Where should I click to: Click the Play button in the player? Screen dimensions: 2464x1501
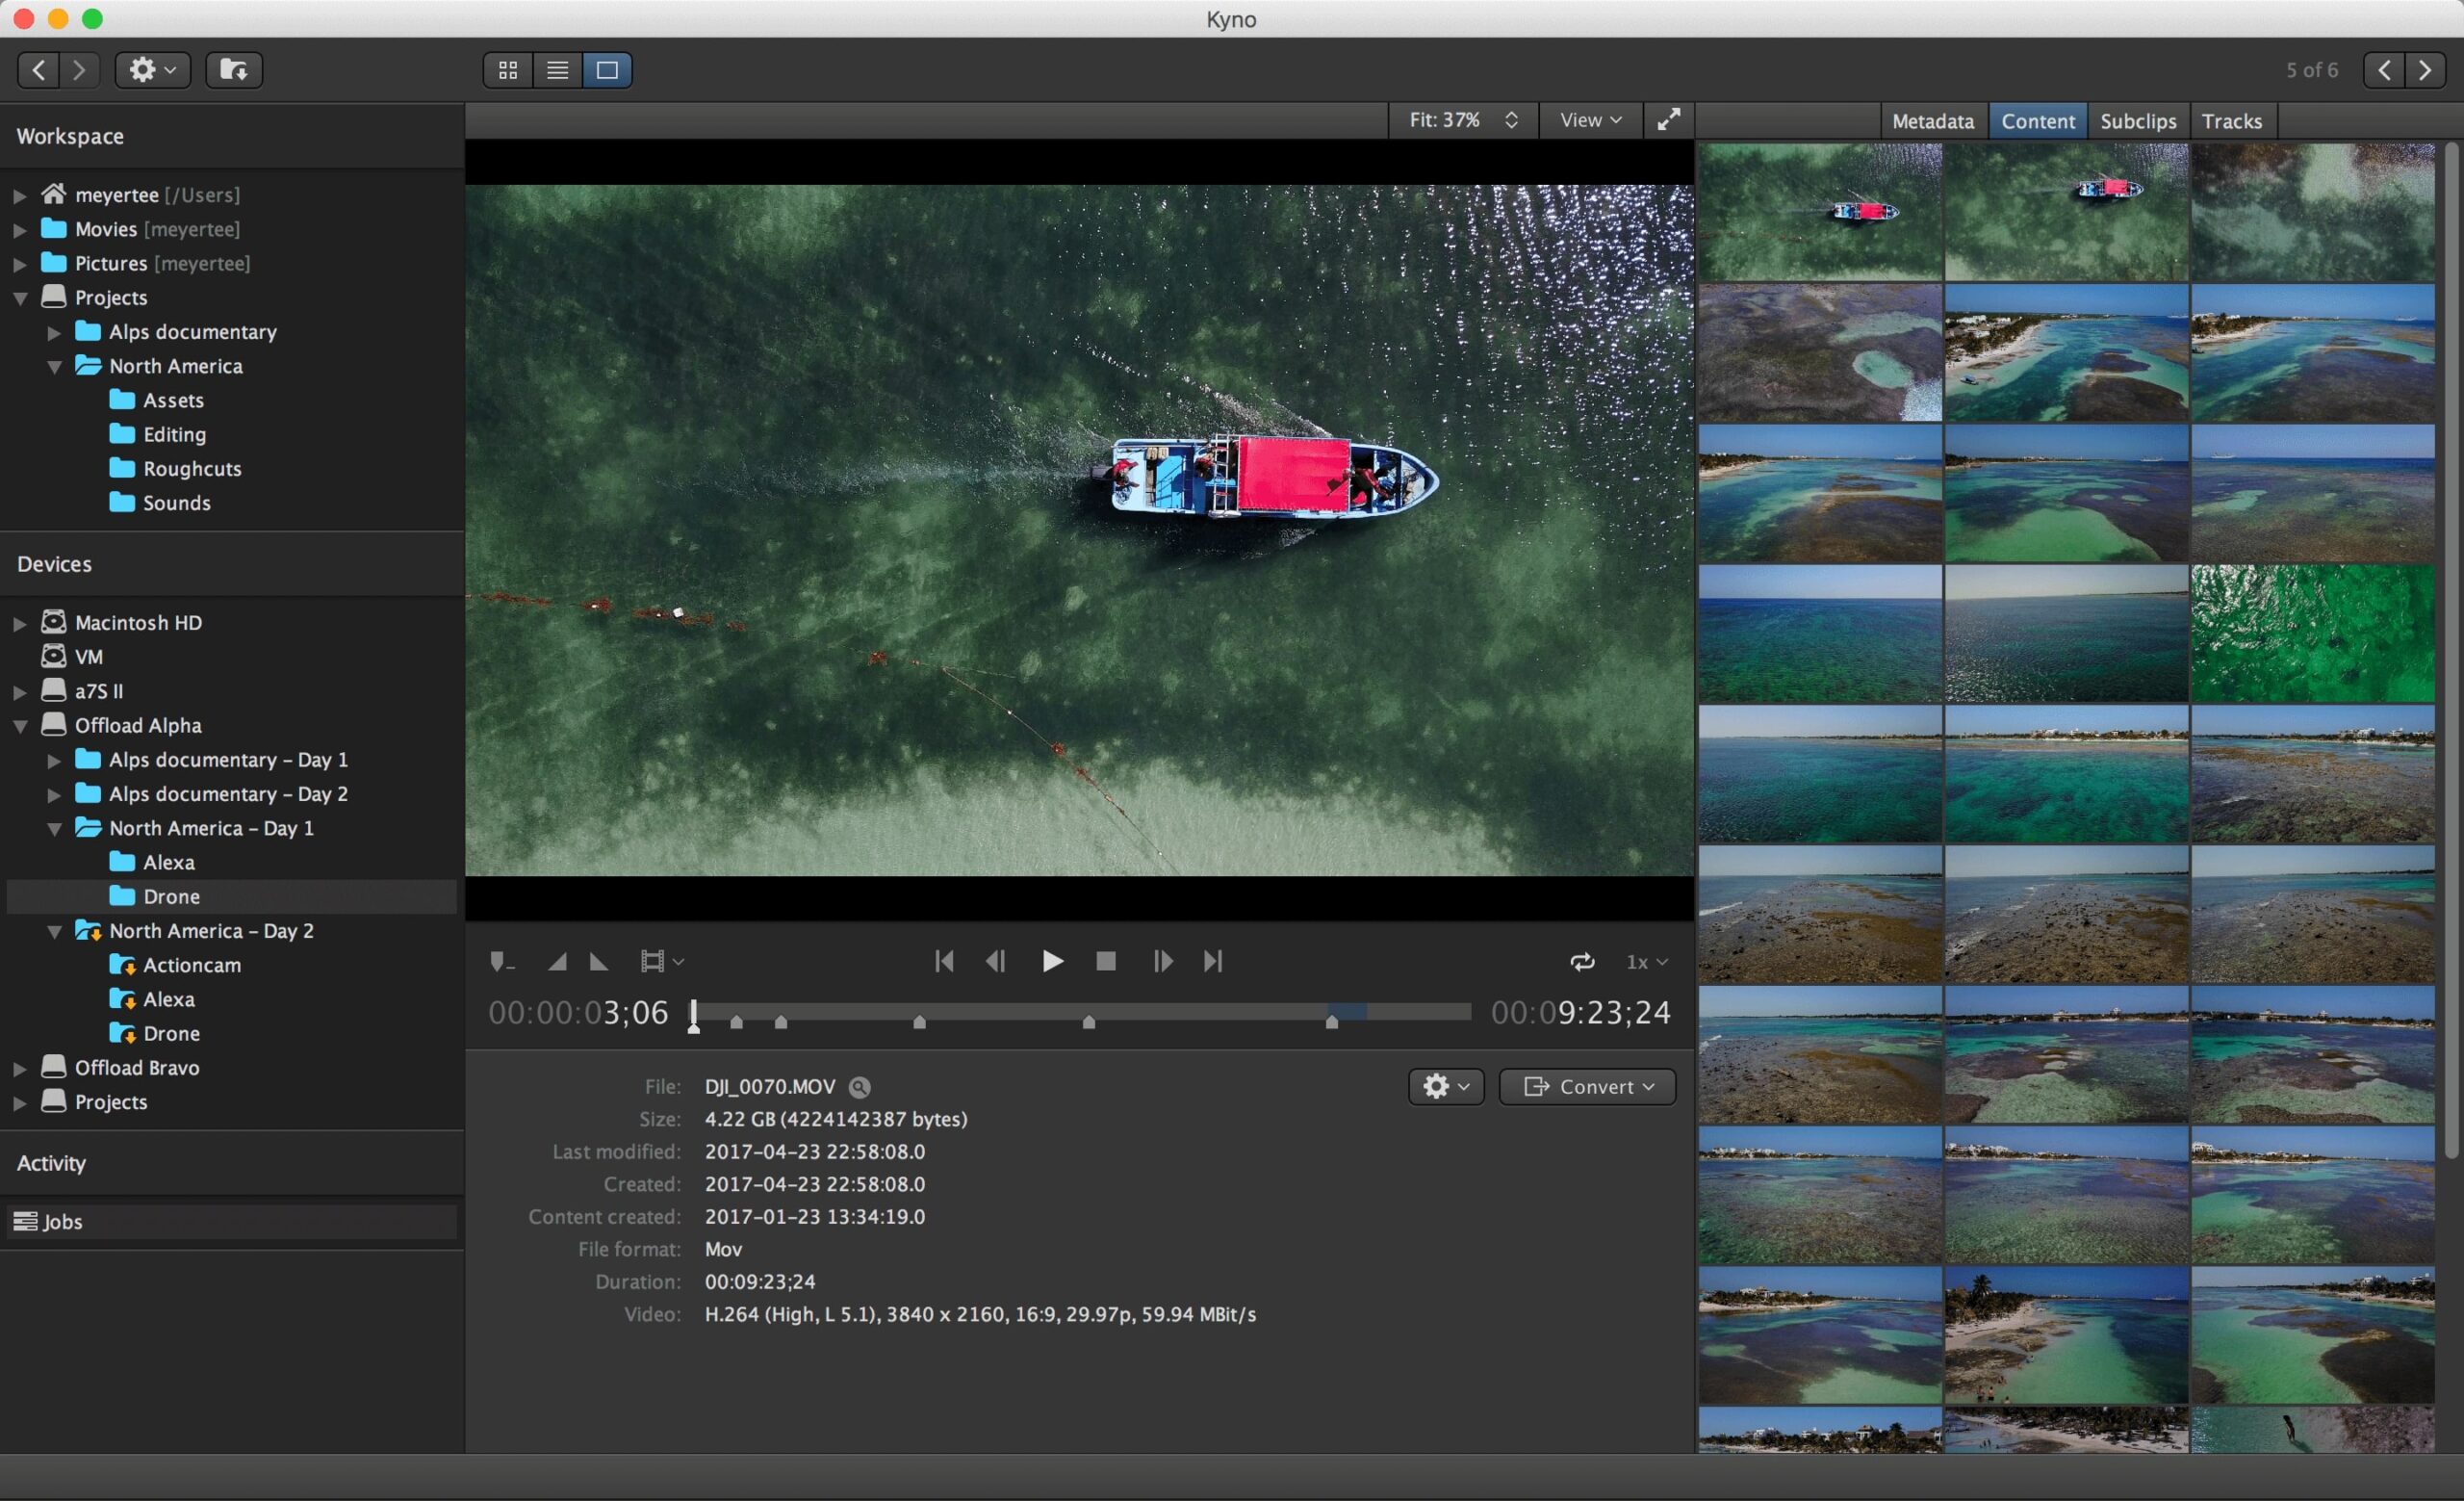coord(1052,961)
